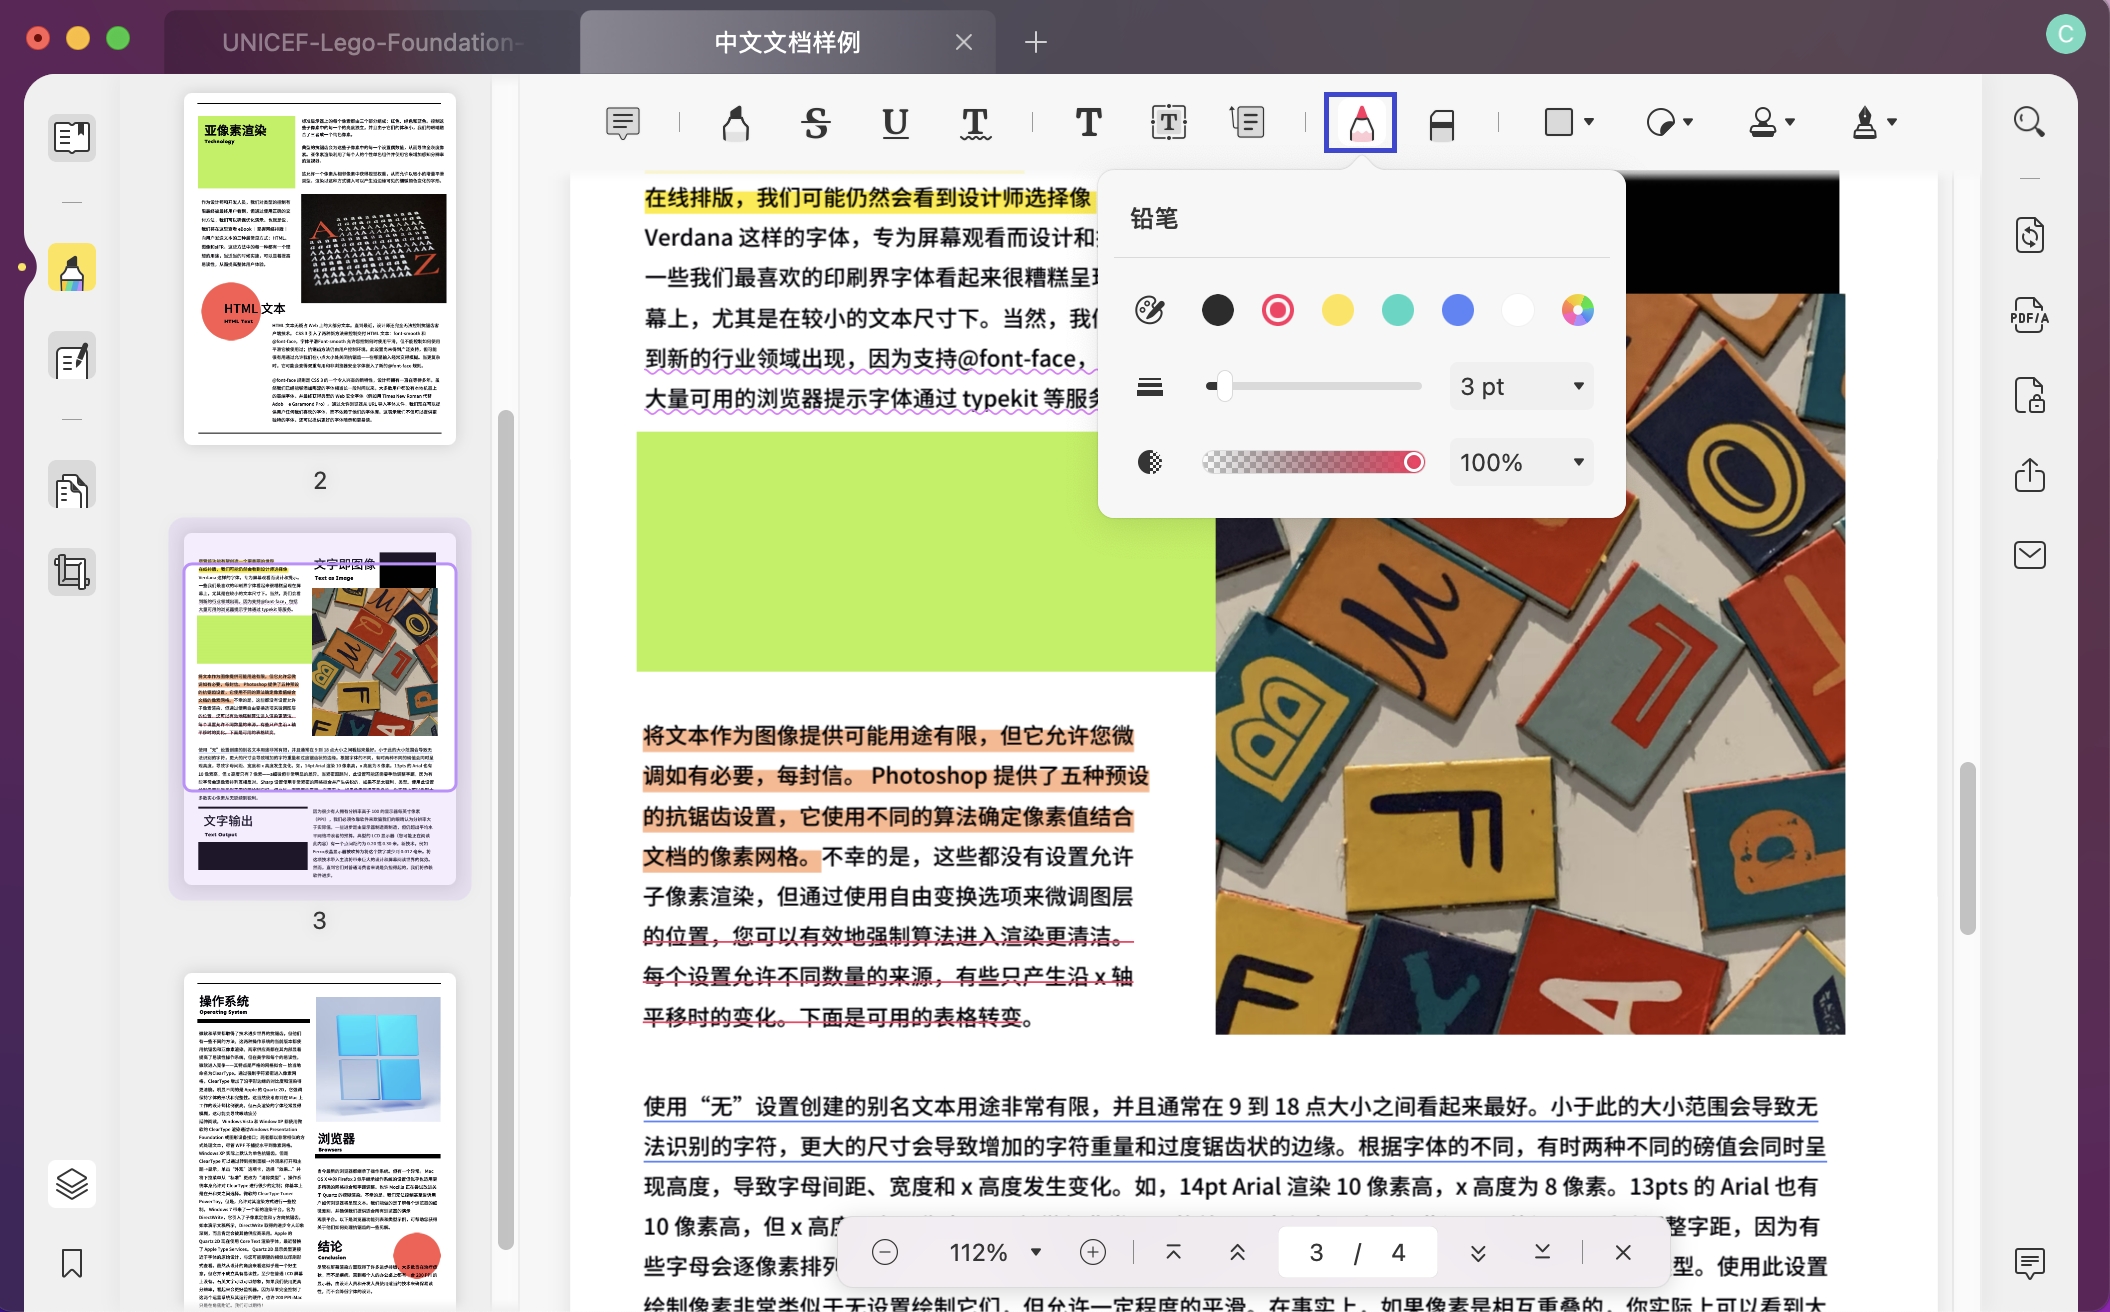Open the edit PDF mode sidebar icon
This screenshot has height=1312, width=2110.
[x=72, y=357]
